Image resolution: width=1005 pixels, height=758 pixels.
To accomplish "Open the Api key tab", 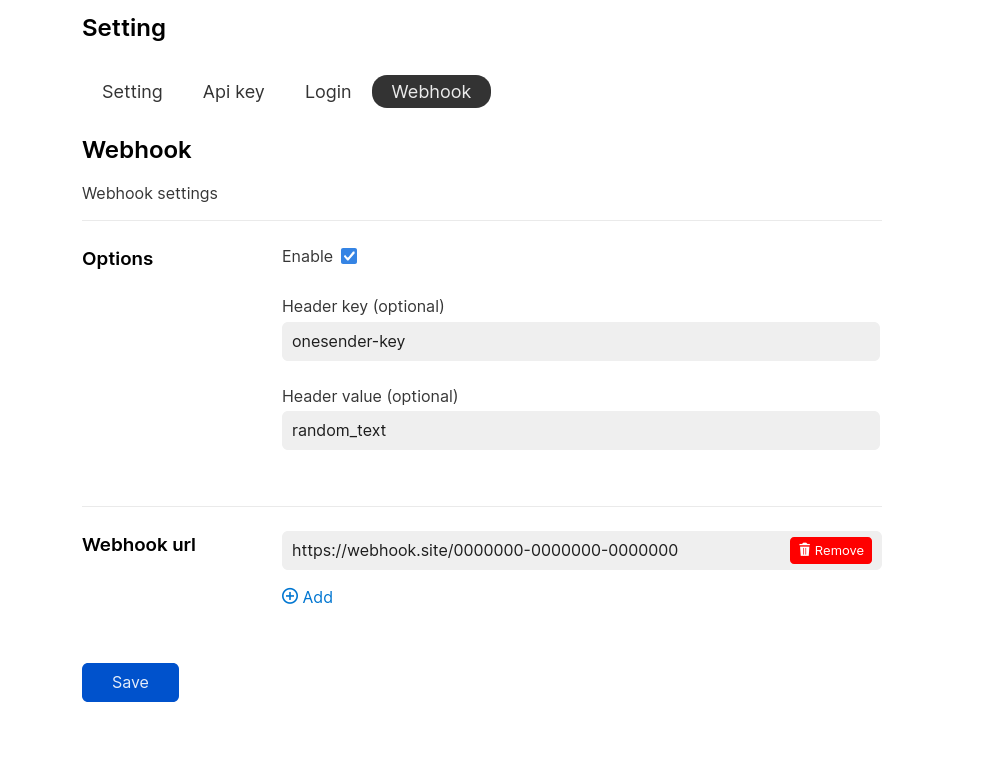I will click(x=233, y=92).
